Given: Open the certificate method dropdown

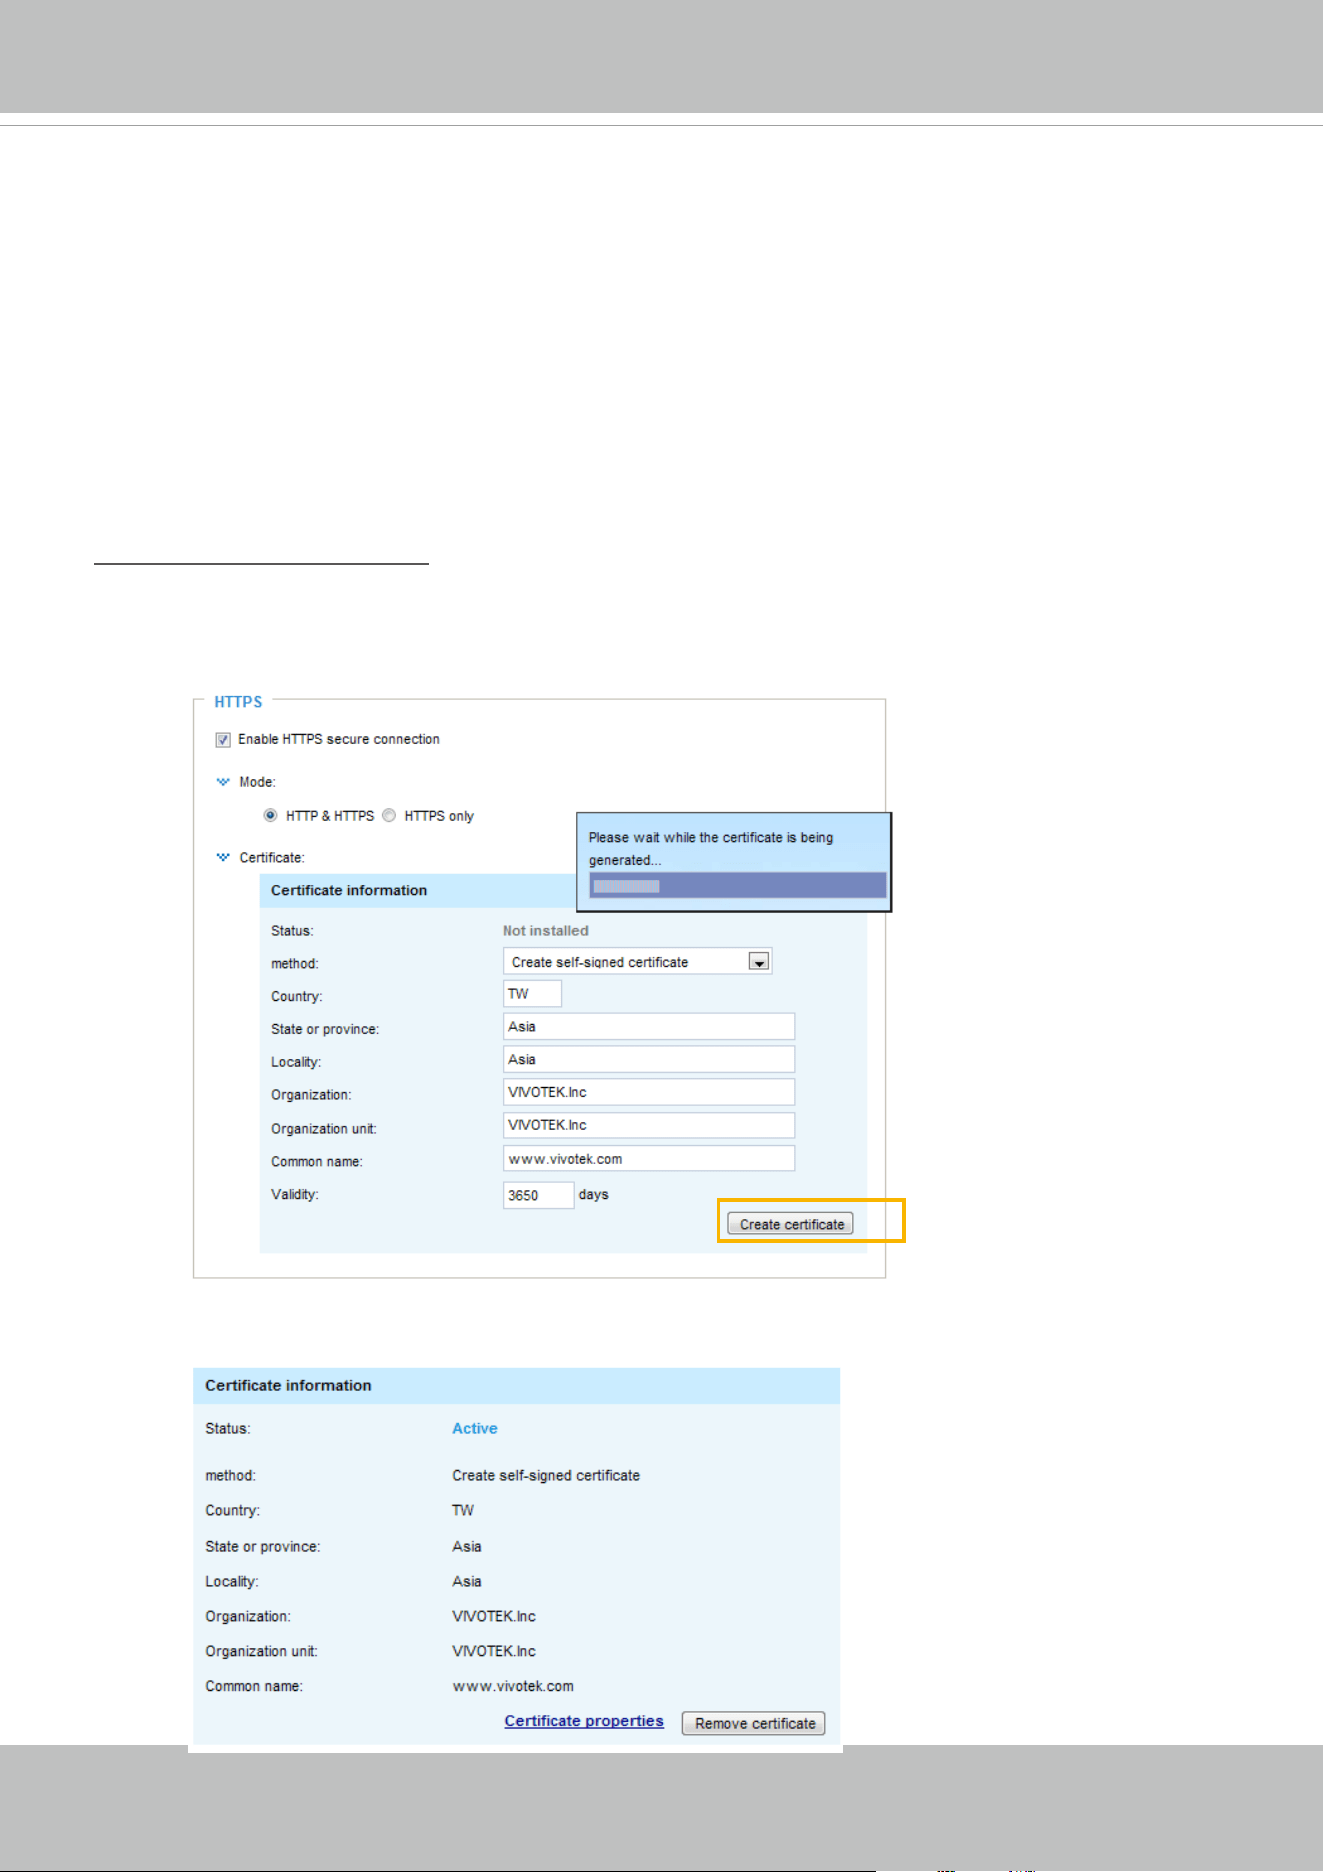Looking at the screenshot, I should click(637, 962).
